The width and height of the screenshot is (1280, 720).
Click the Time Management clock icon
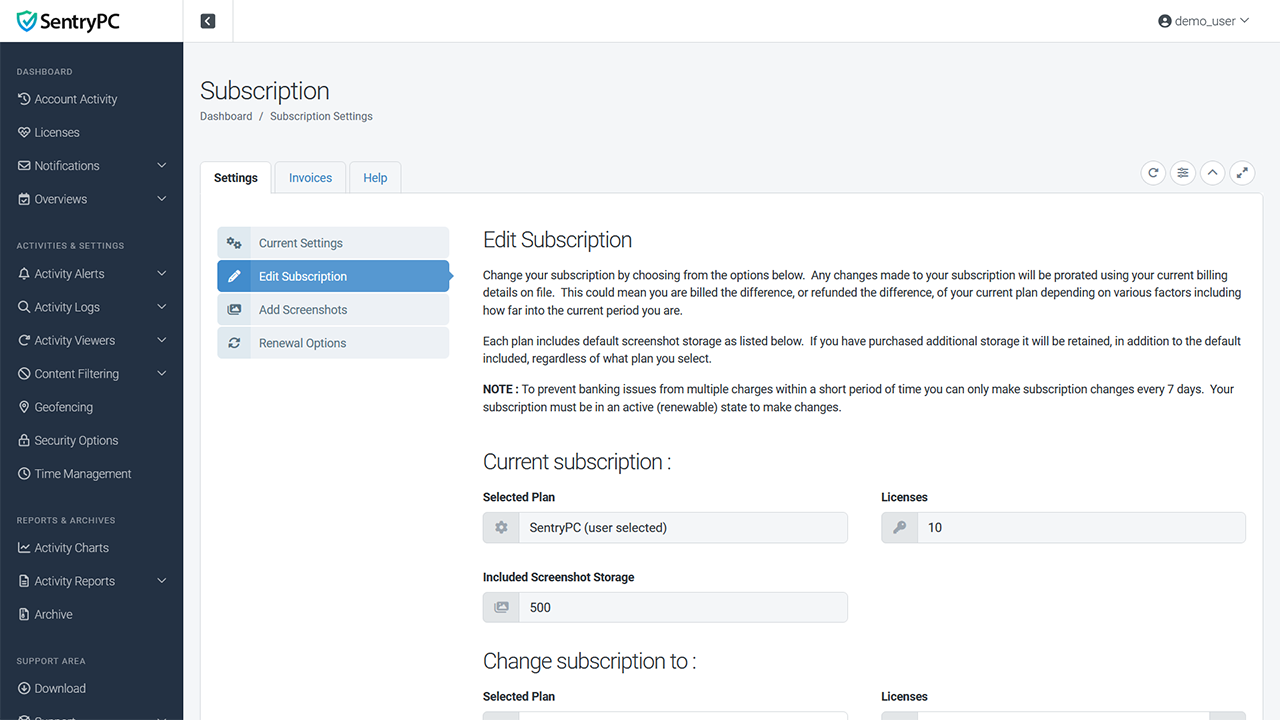tap(24, 474)
